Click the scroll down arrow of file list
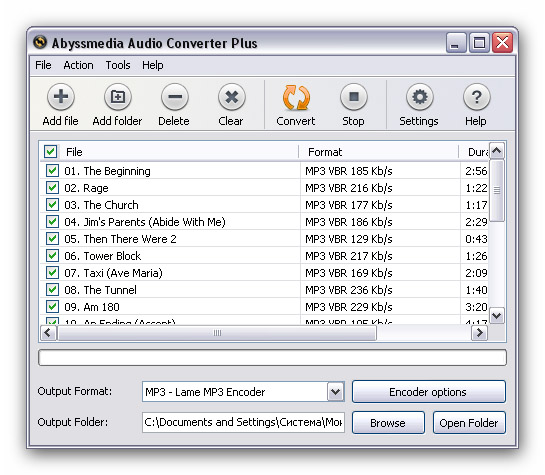The height and width of the screenshot is (475, 545). [497, 316]
